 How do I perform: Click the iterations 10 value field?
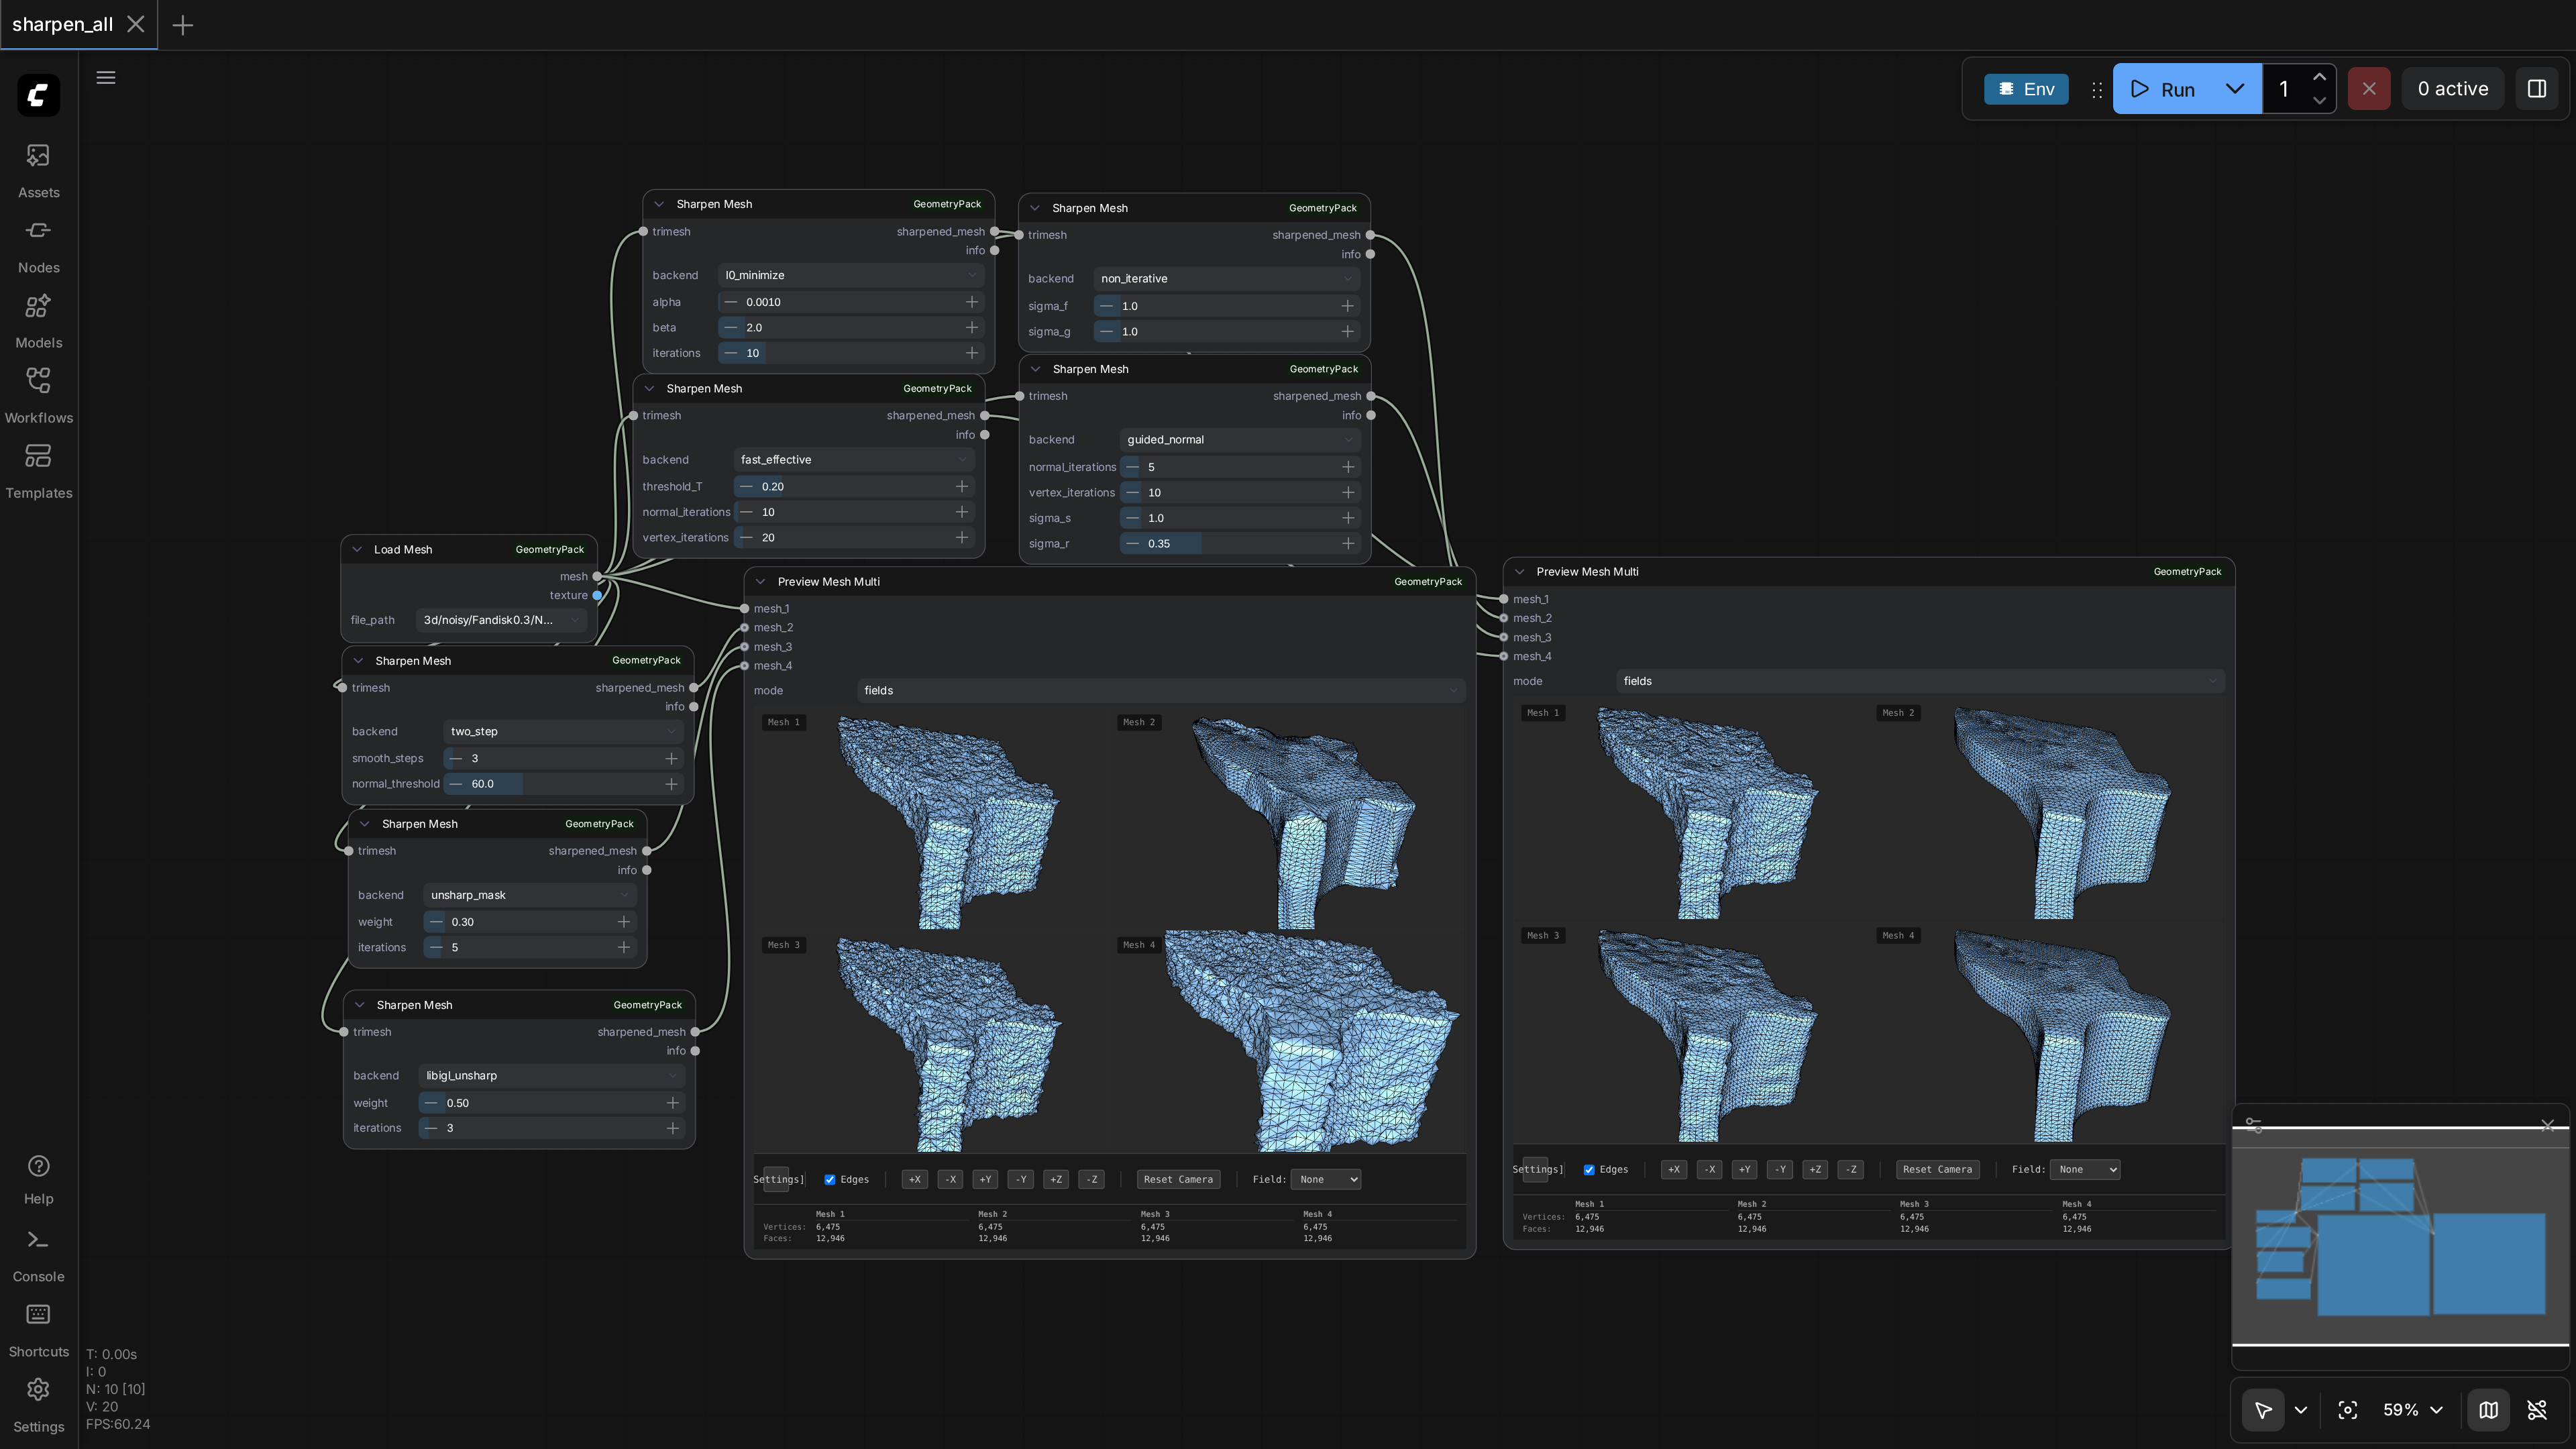point(851,352)
